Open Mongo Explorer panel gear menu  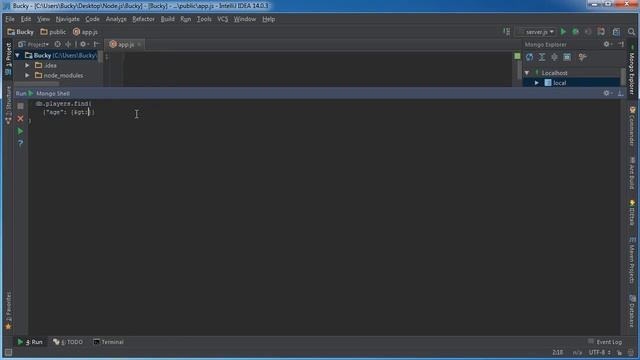[x=607, y=44]
